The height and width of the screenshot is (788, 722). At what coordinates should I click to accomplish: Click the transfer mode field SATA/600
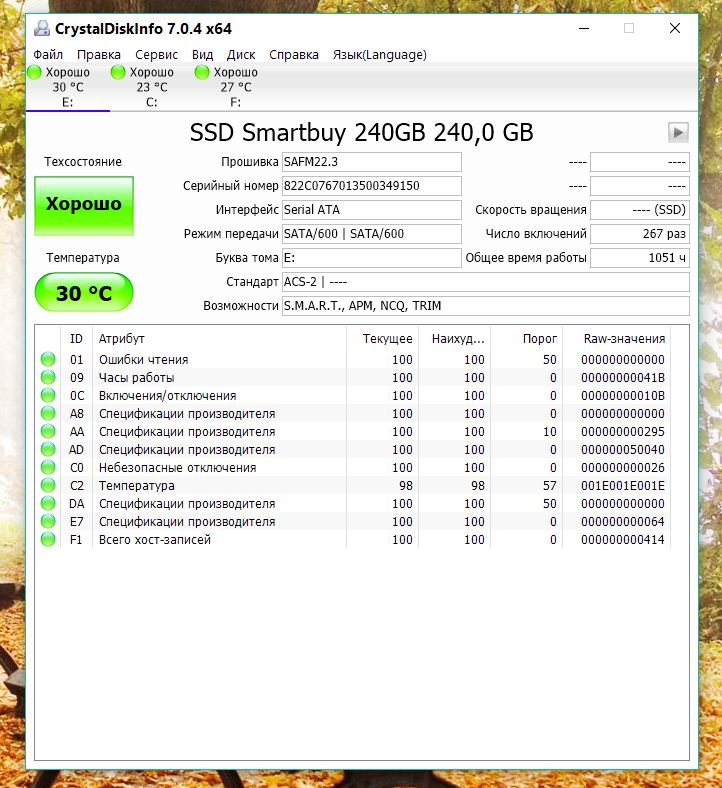tap(372, 234)
